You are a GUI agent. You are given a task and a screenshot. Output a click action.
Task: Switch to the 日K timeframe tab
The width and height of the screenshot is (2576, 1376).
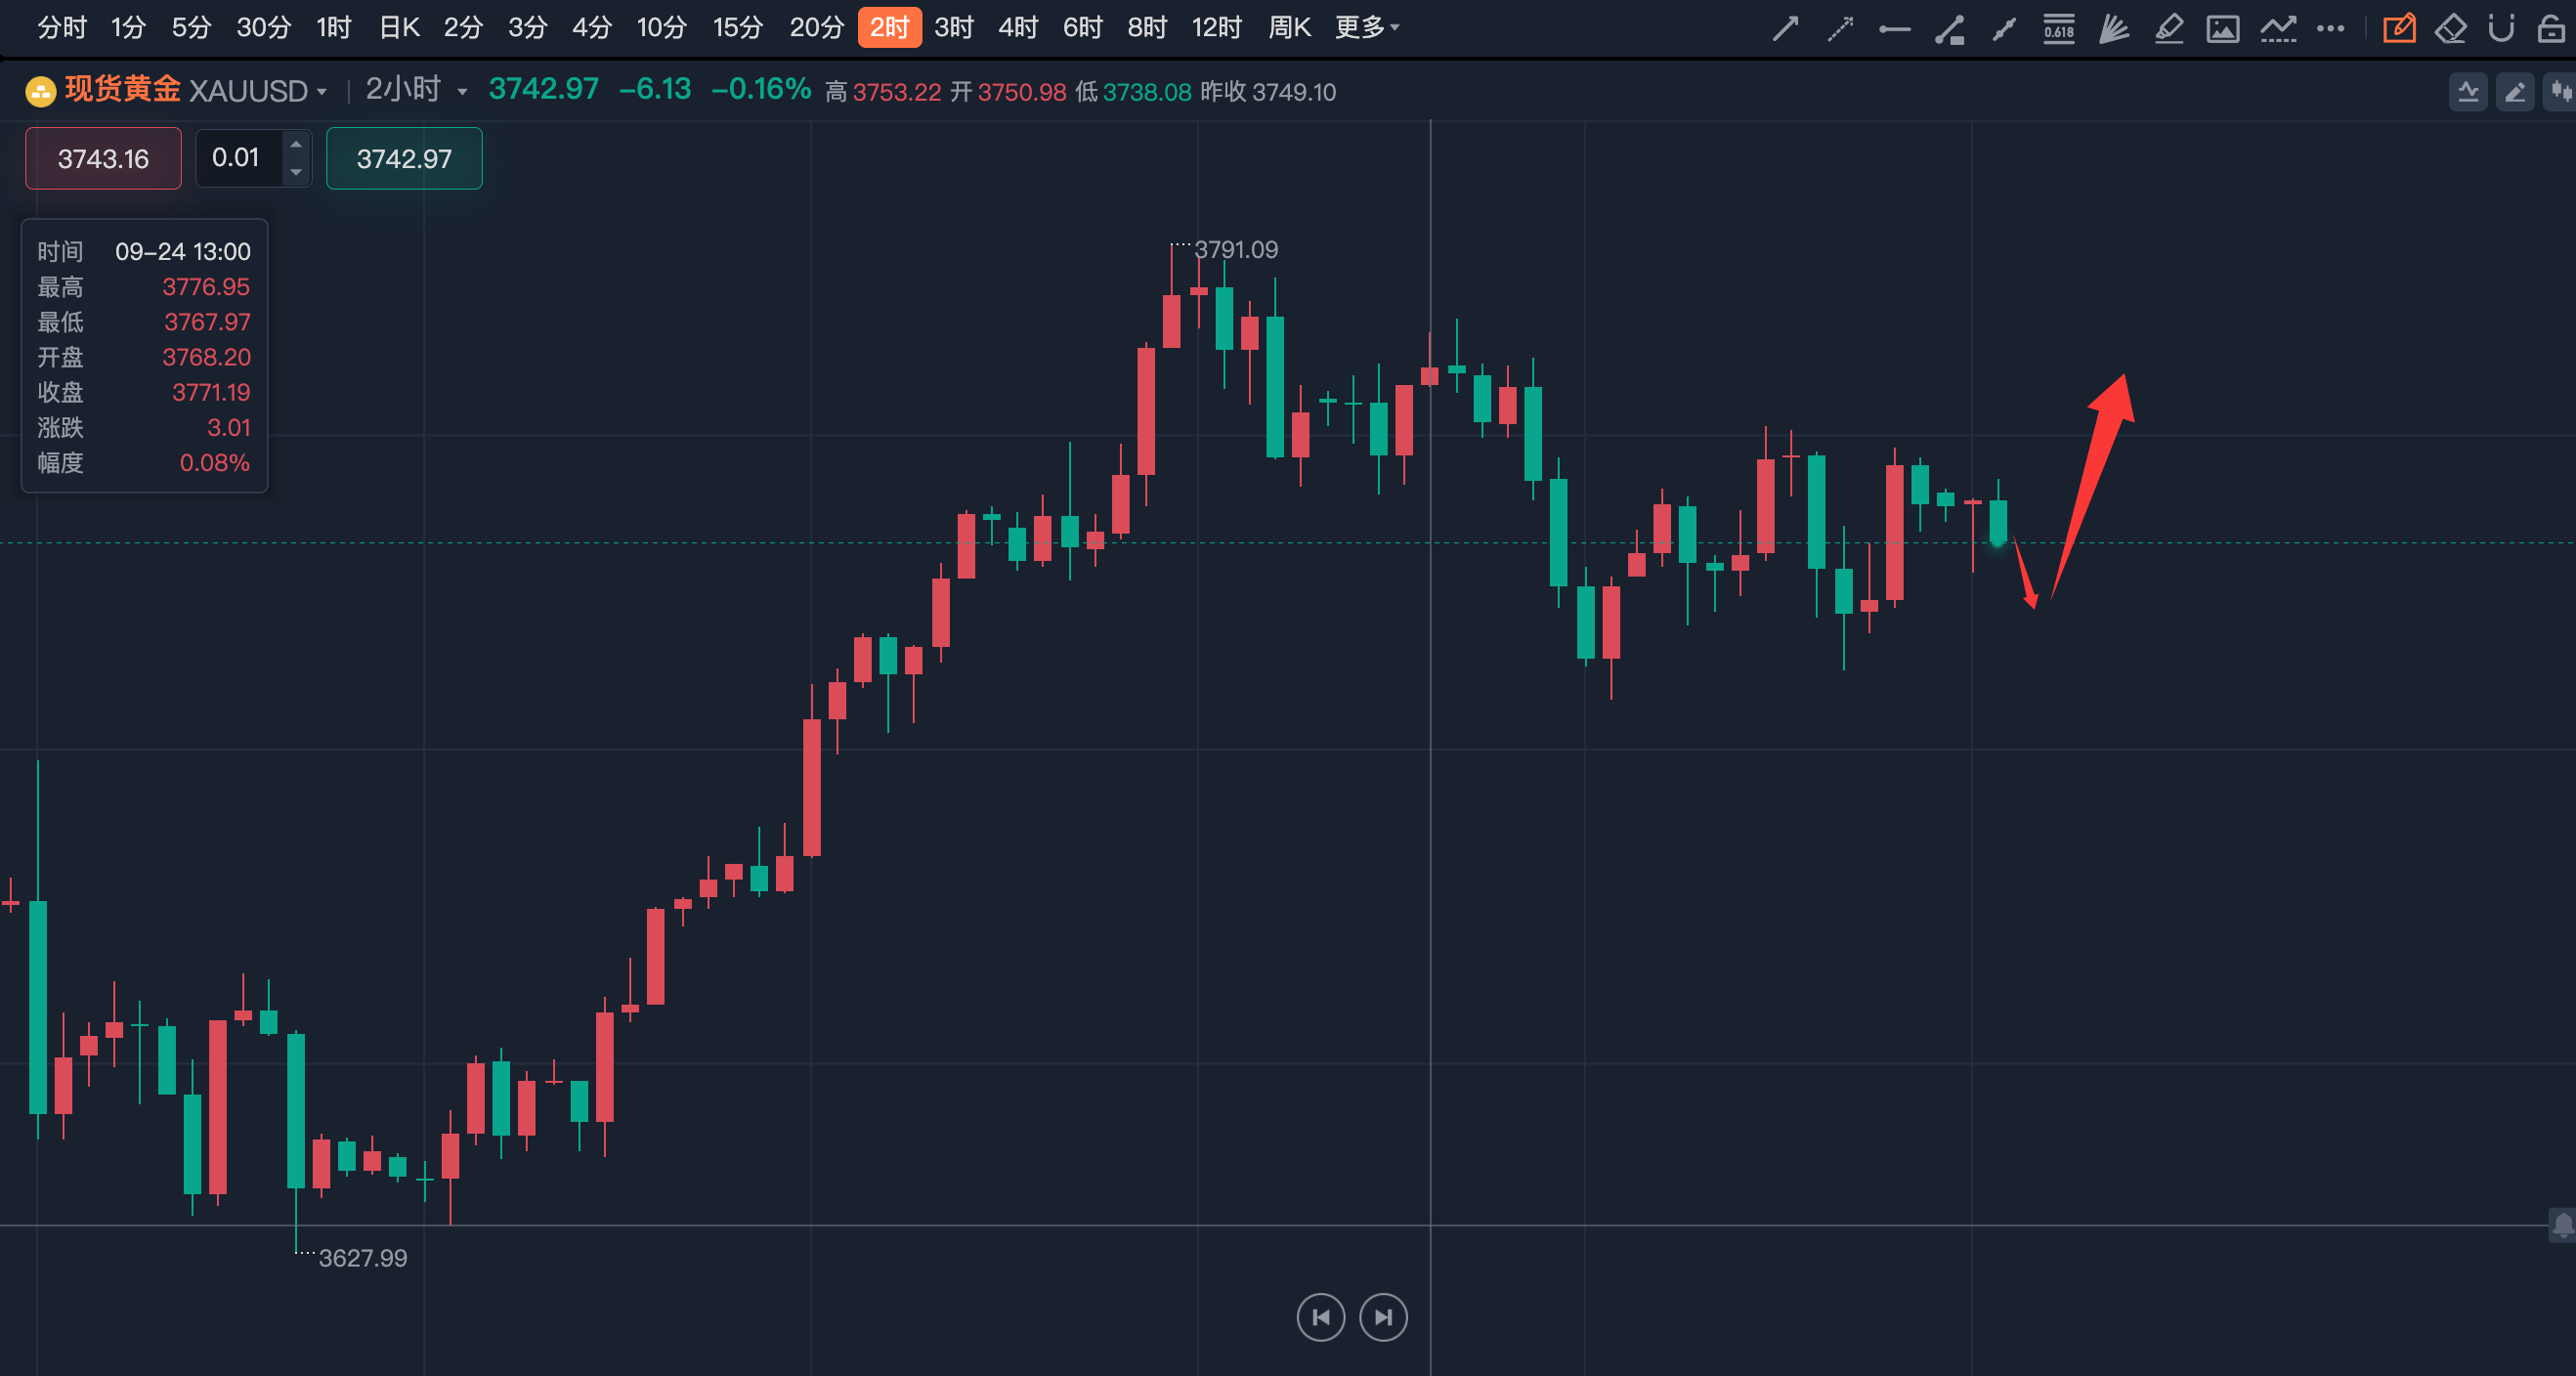399,27
